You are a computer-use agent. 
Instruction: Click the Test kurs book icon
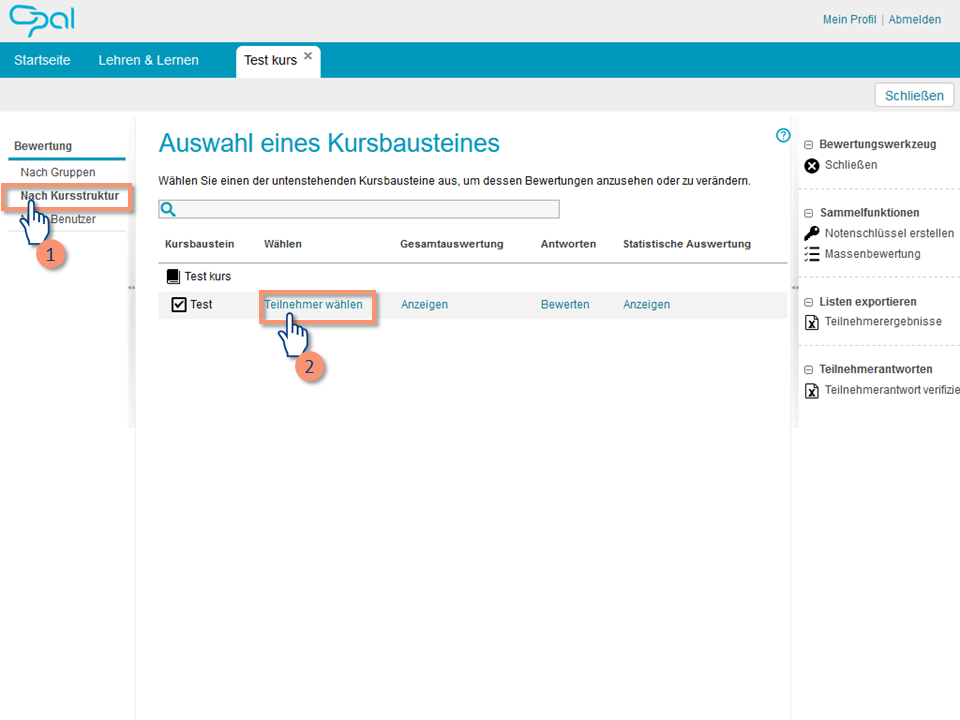pos(173,277)
